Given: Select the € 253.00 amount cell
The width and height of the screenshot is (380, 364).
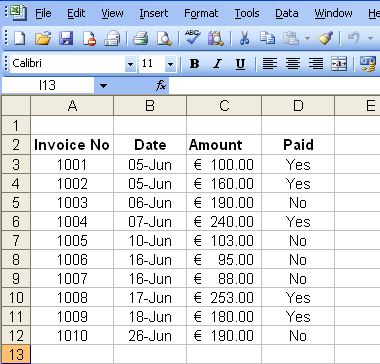Looking at the screenshot, I should coord(224,298).
